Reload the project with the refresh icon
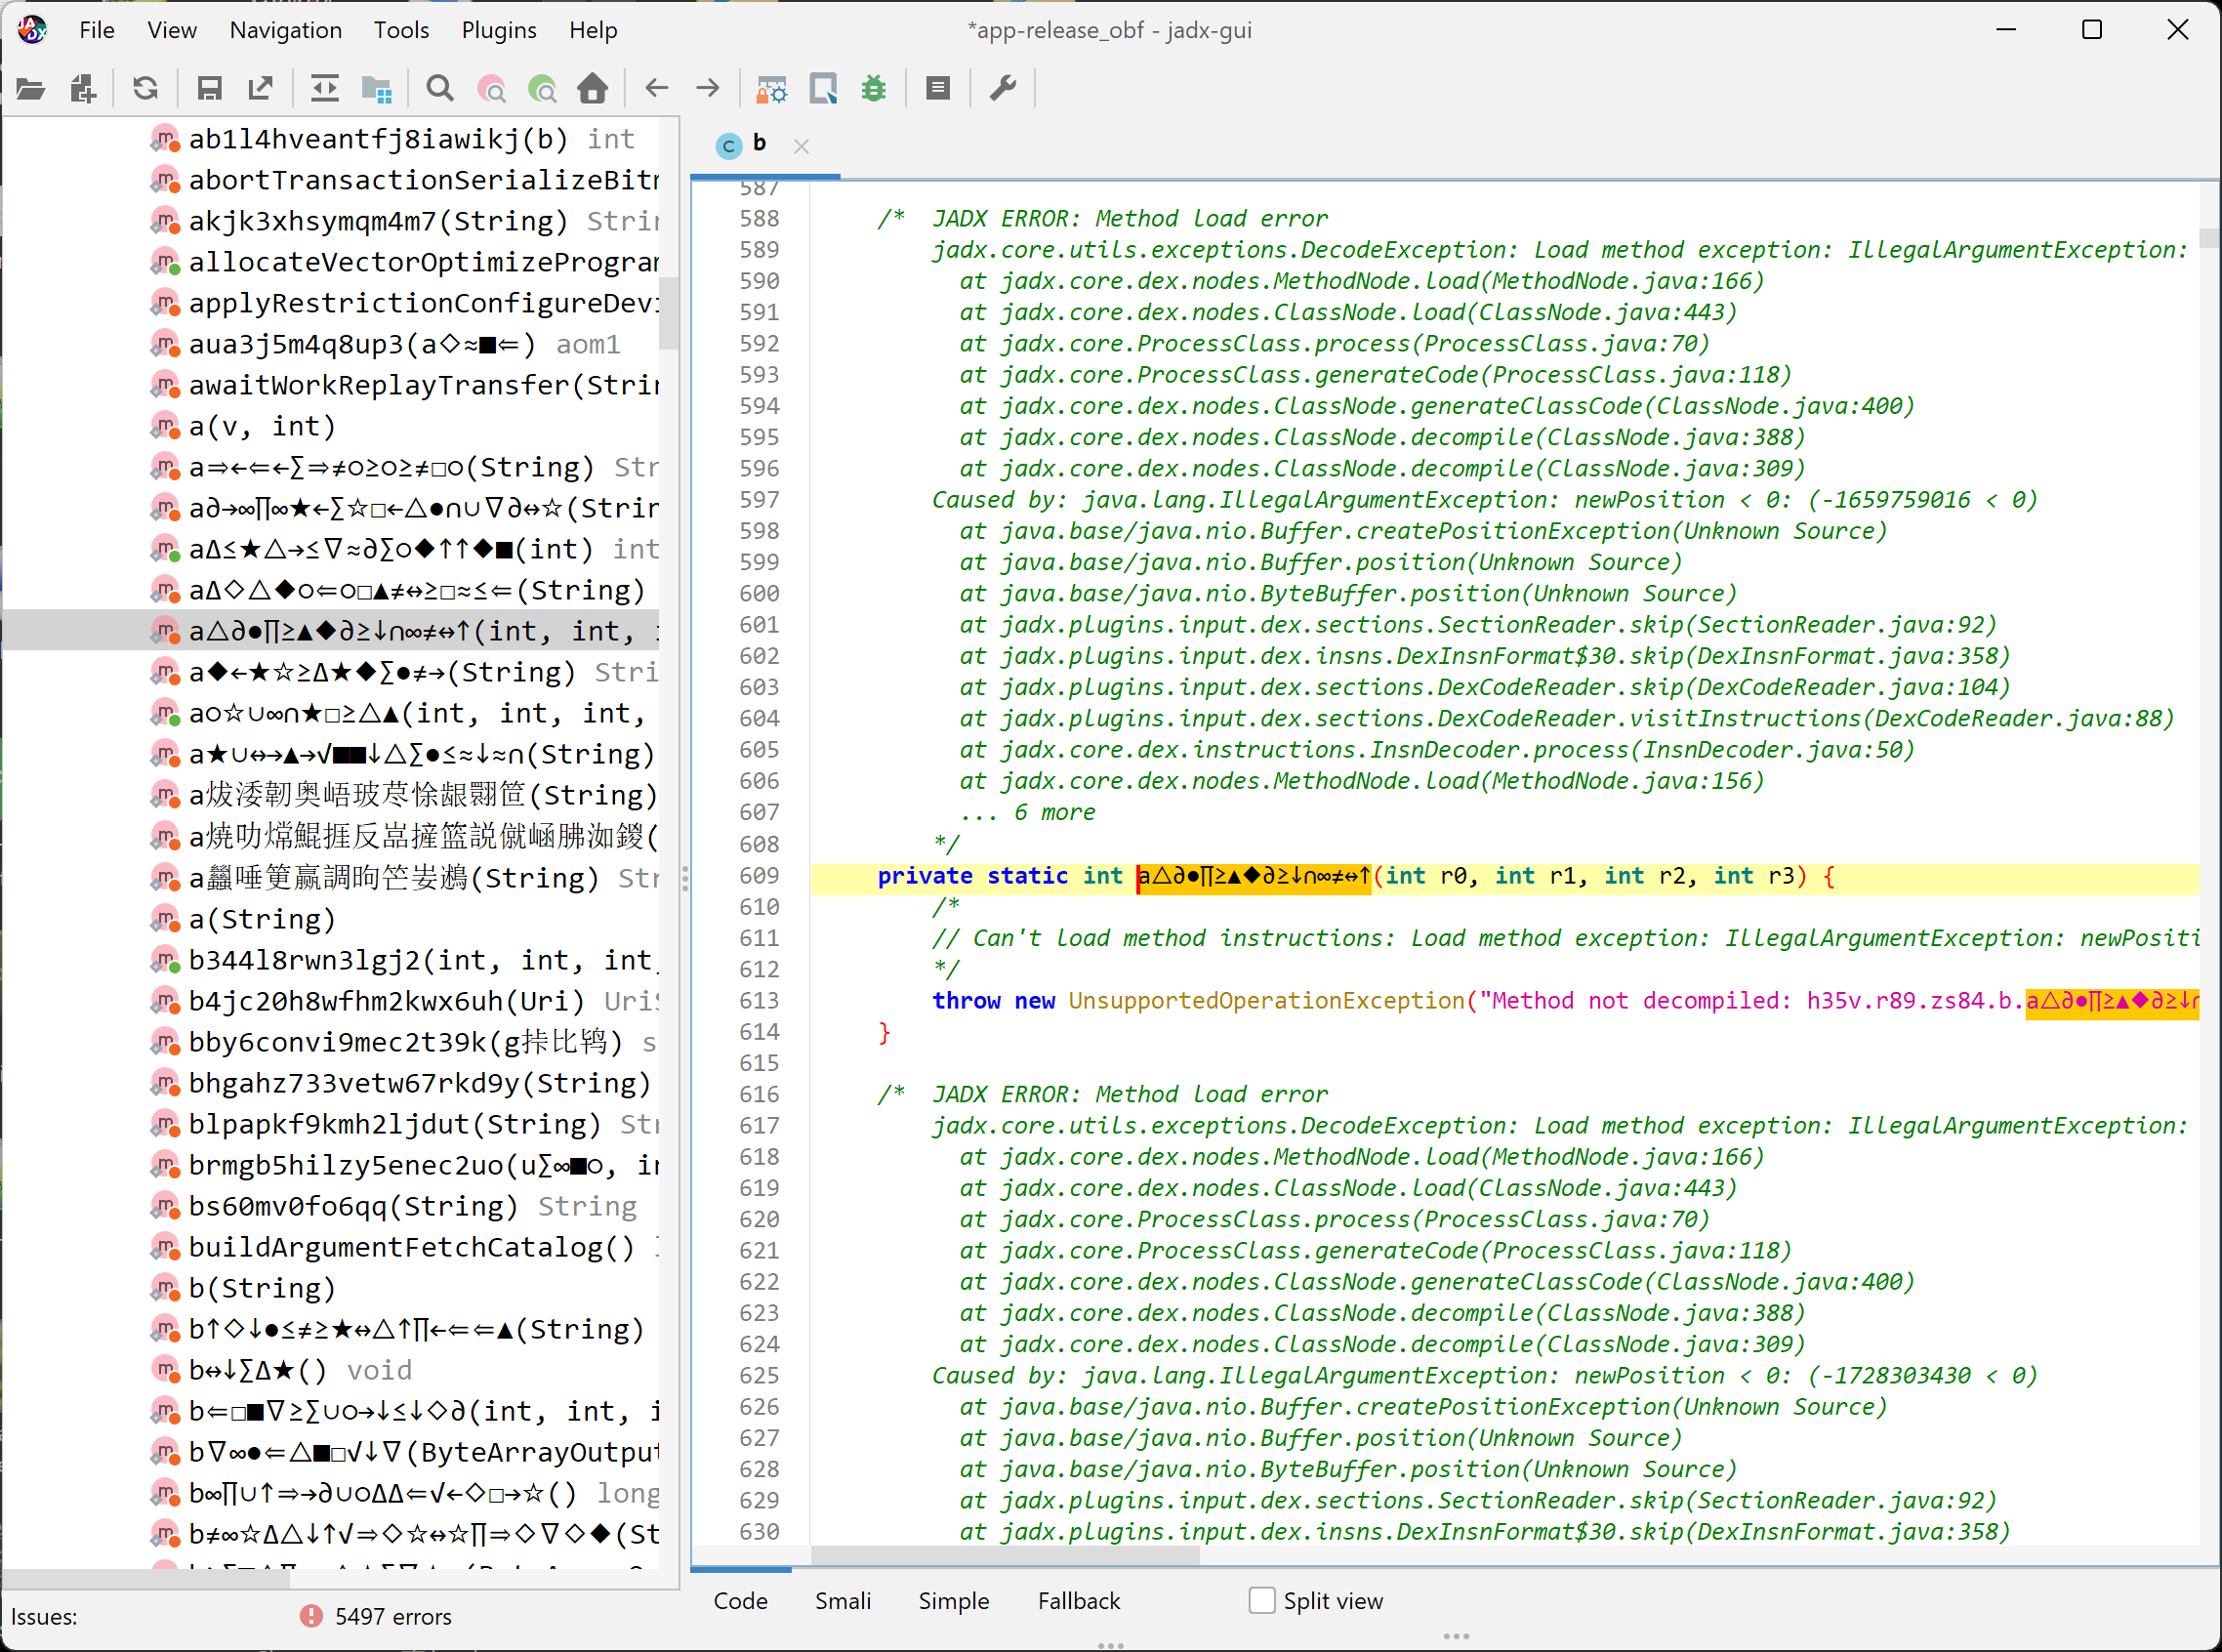This screenshot has height=1652, width=2222. (146, 89)
